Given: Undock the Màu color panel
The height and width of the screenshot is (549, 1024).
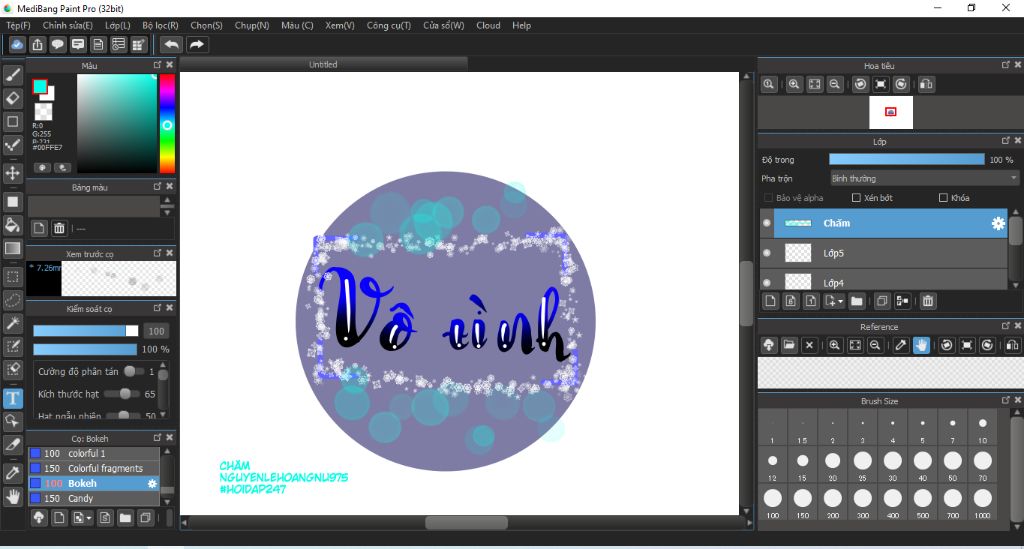Looking at the screenshot, I should 157,65.
